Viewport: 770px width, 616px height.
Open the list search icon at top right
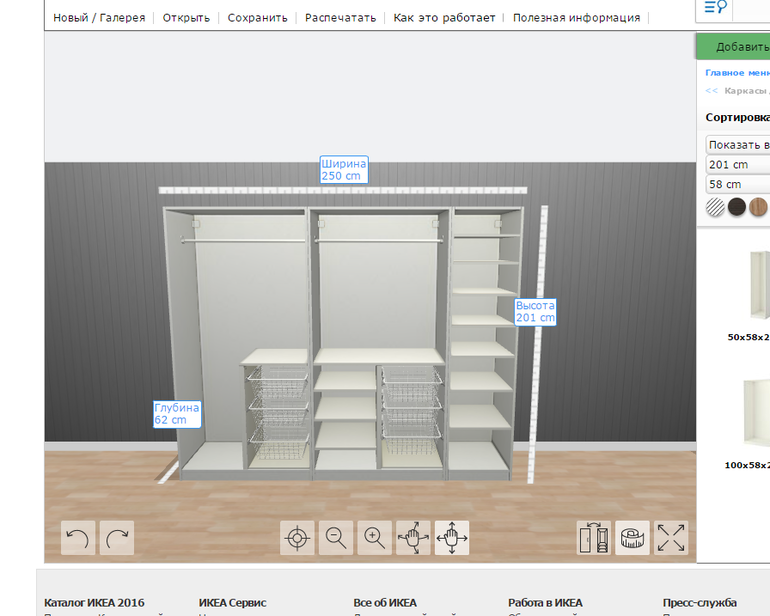(x=714, y=8)
